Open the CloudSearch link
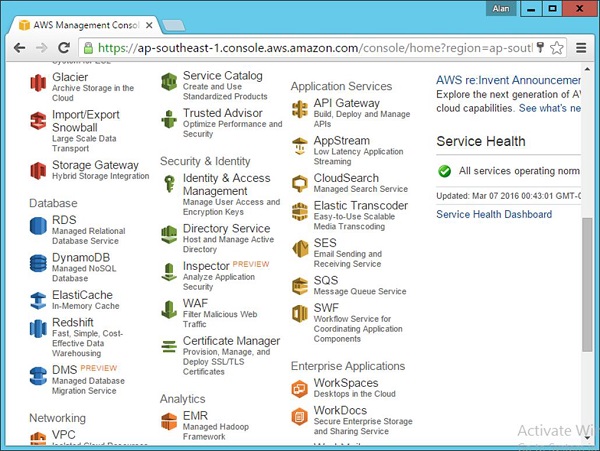Image resolution: width=600 pixels, height=451 pixels. pyautogui.click(x=346, y=178)
